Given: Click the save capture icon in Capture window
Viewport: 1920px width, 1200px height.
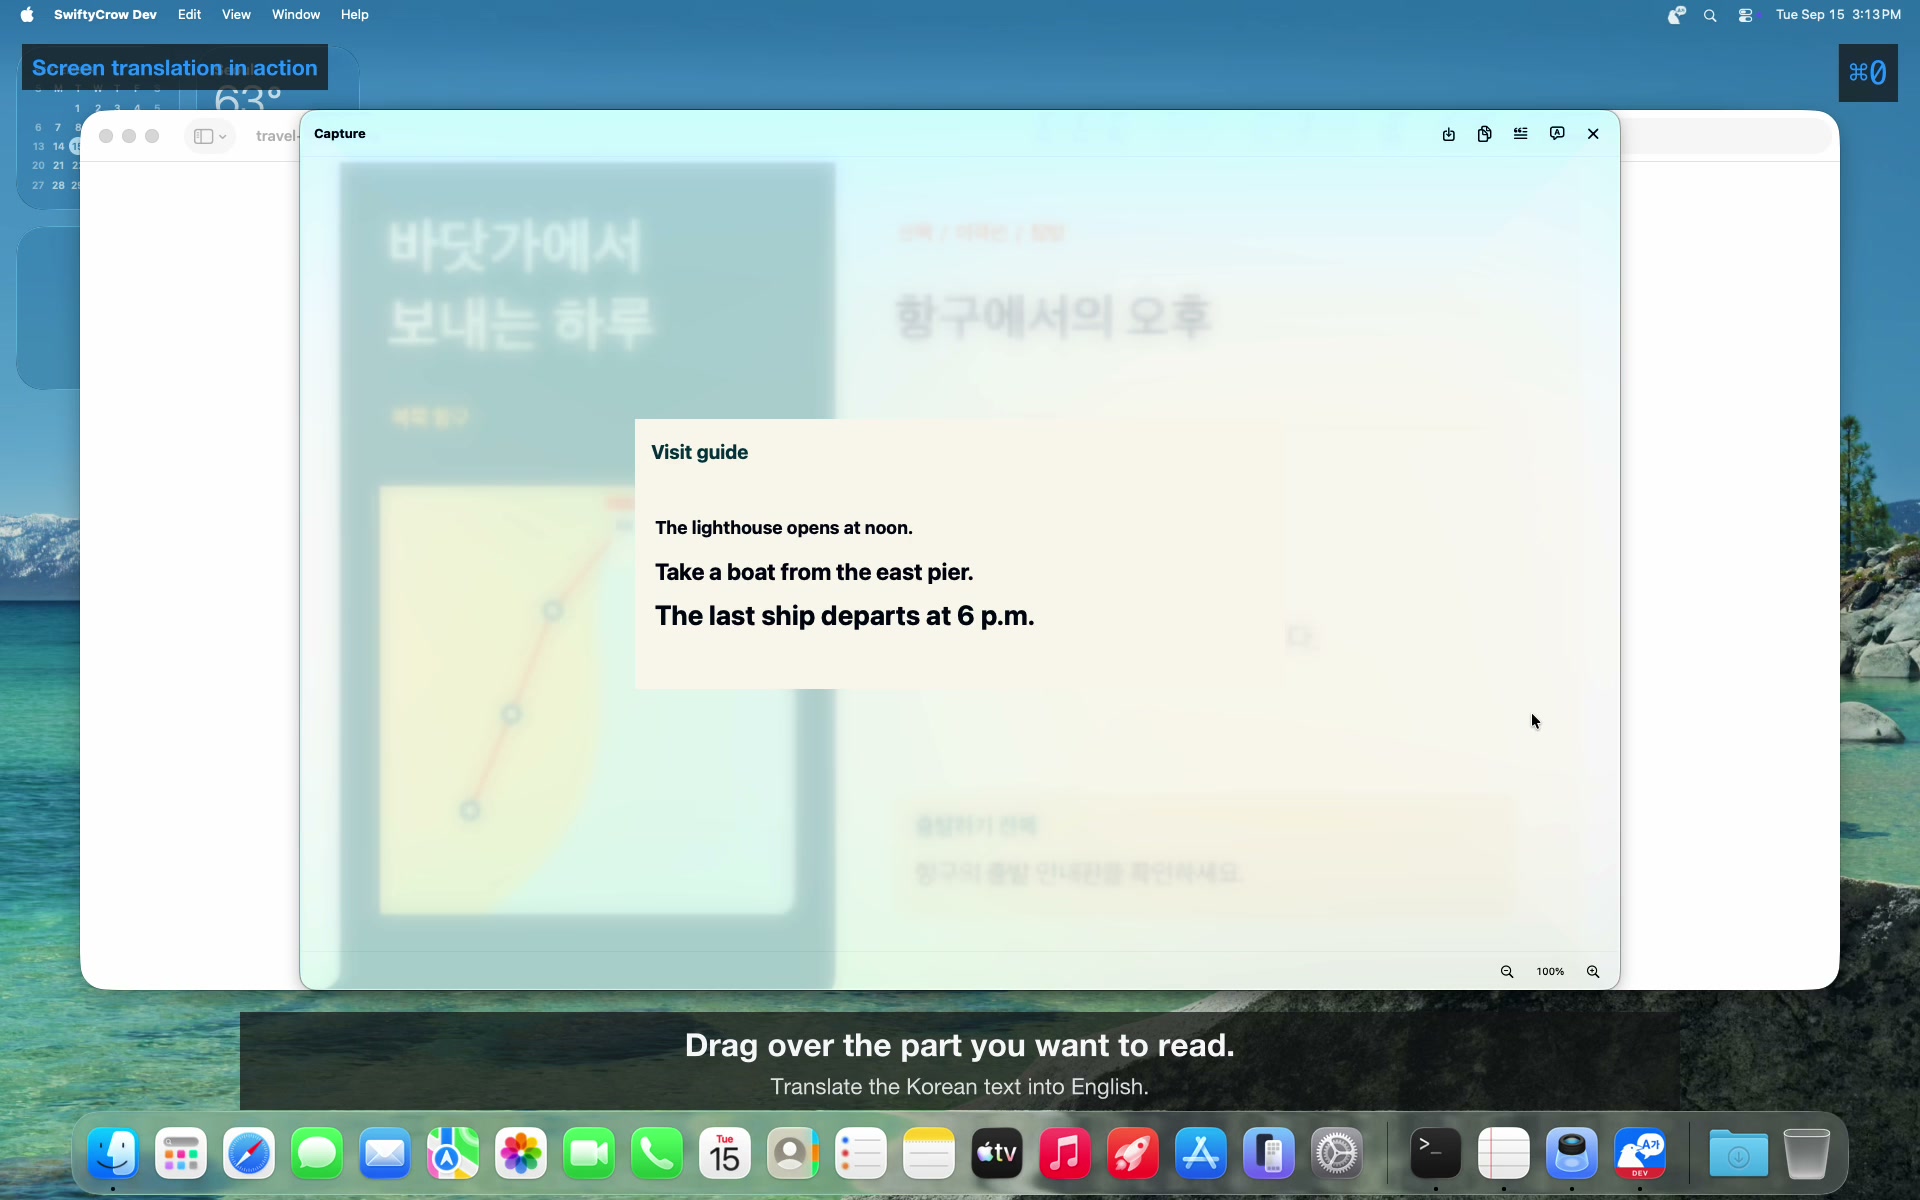Looking at the screenshot, I should click(x=1448, y=134).
